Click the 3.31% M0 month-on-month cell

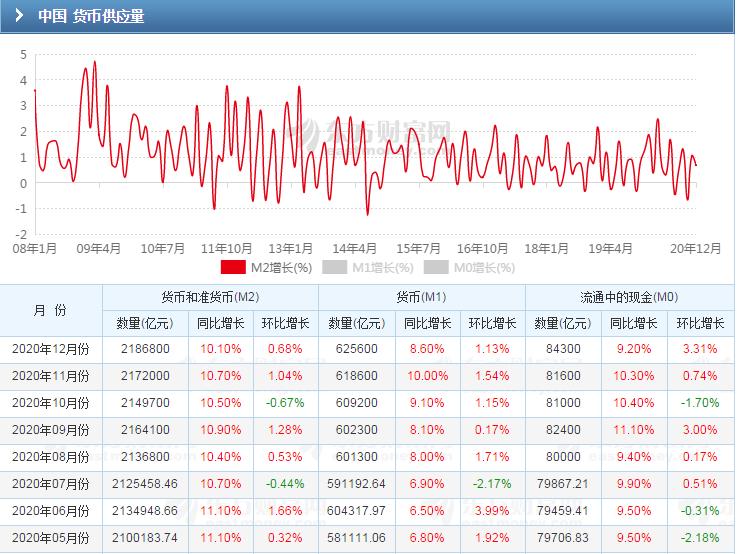pyautogui.click(x=700, y=349)
